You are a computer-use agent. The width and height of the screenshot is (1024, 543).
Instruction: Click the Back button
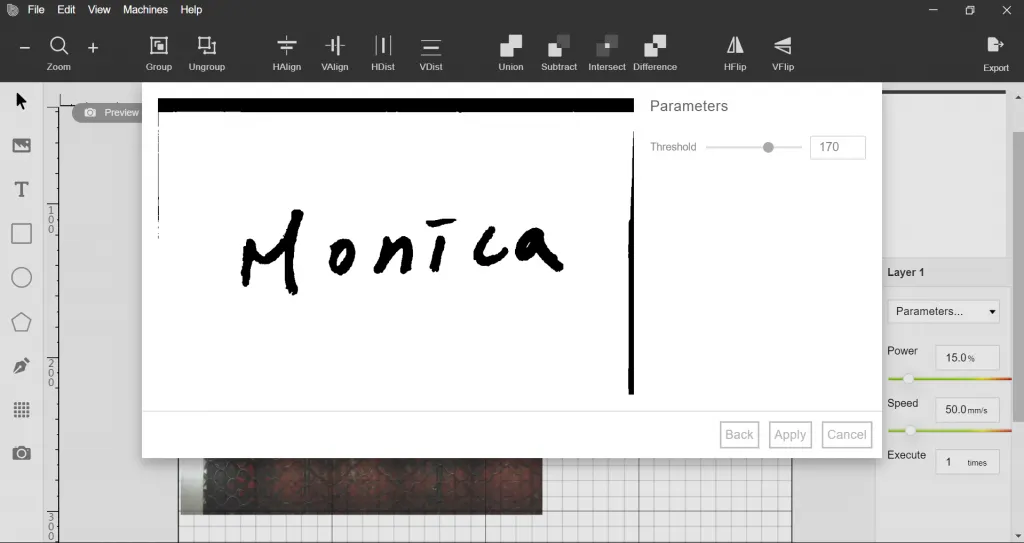tap(739, 435)
